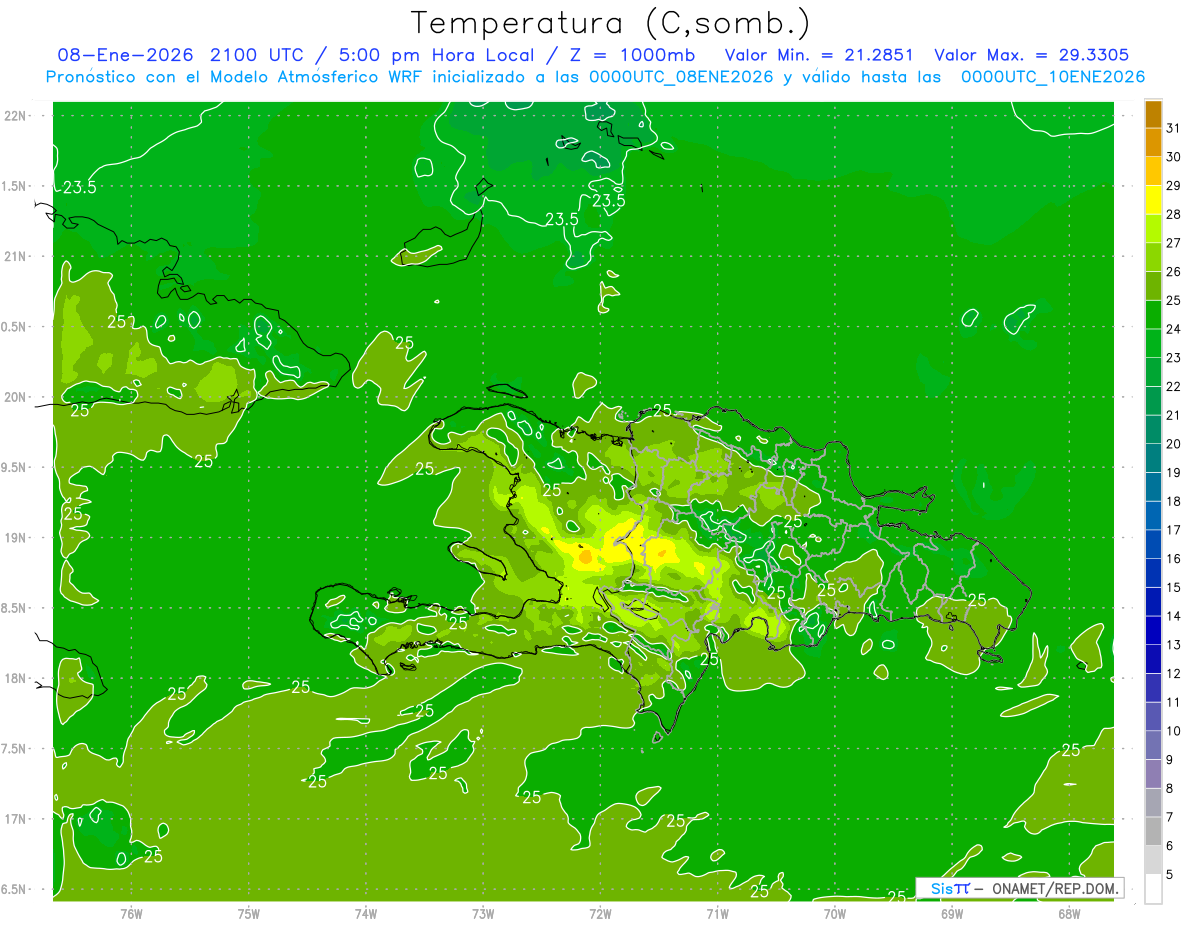Click the '8.5N' latitude axis label
This screenshot has width=1200, height=927.
15,608
